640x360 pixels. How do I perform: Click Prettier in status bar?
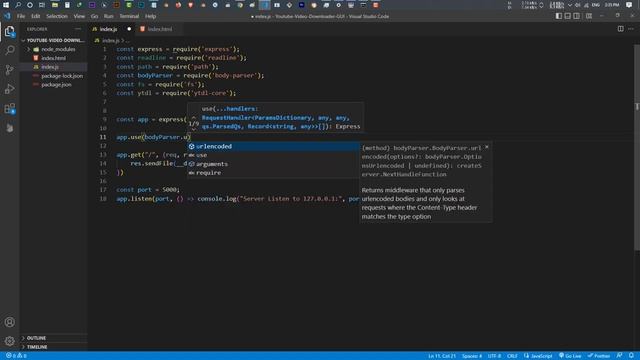tap(599, 356)
